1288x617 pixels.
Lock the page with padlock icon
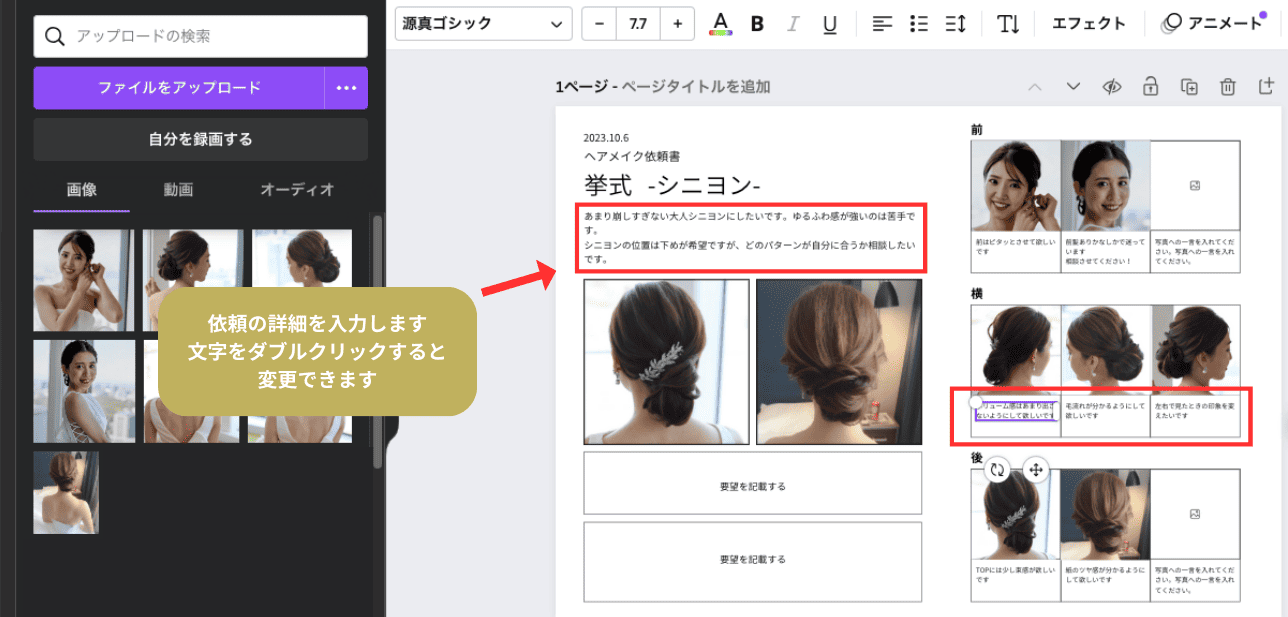coord(1150,87)
